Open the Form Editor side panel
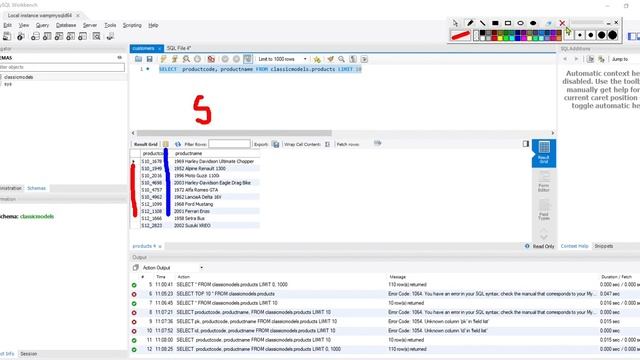The height and width of the screenshot is (360, 640). 544,182
